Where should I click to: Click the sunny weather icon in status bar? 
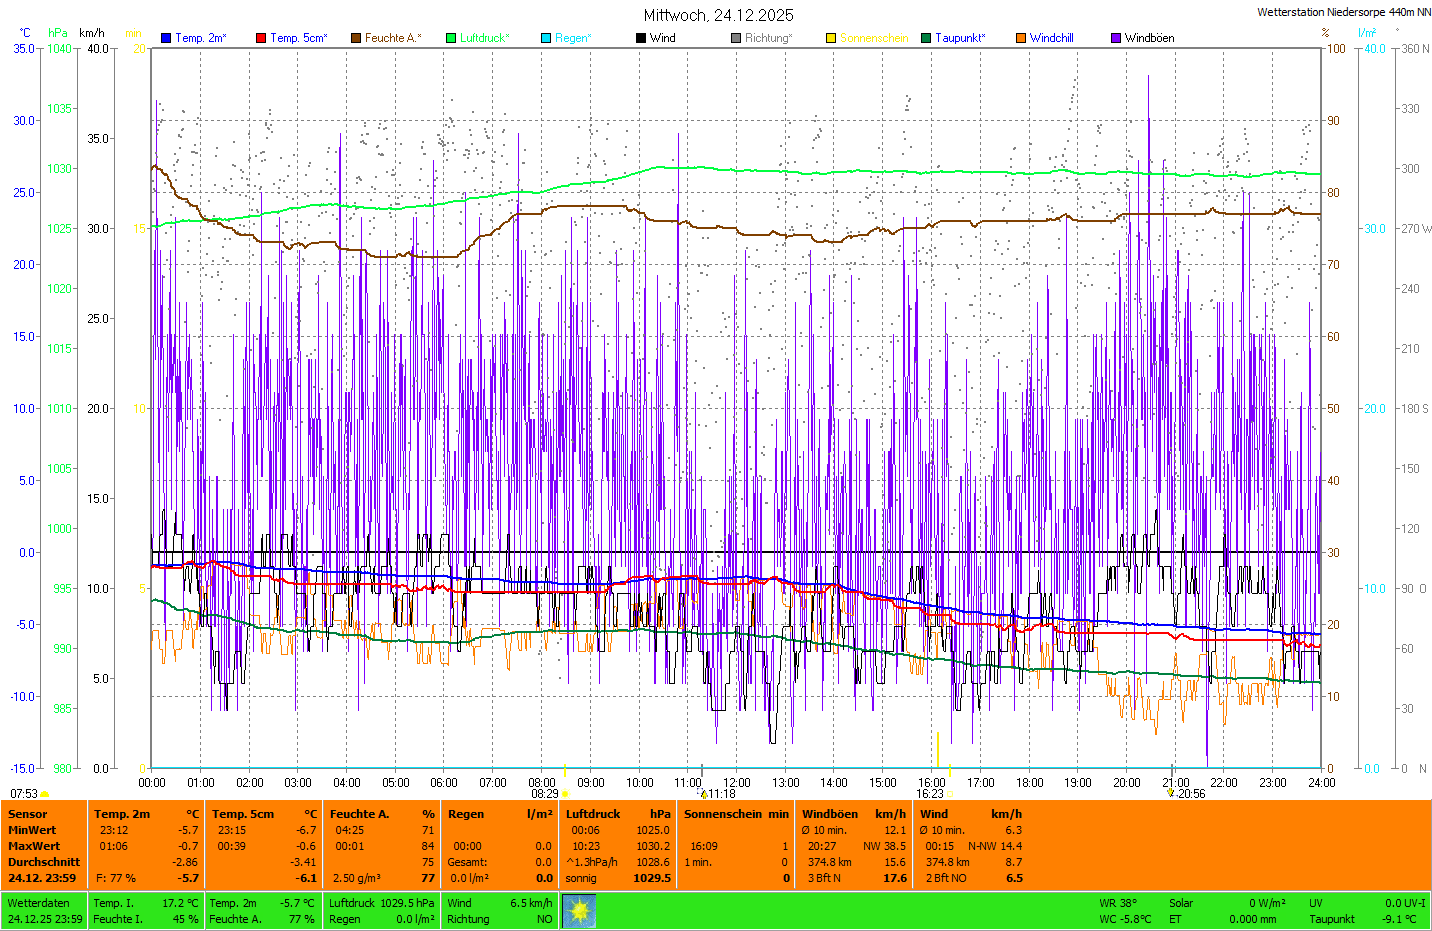[579, 911]
